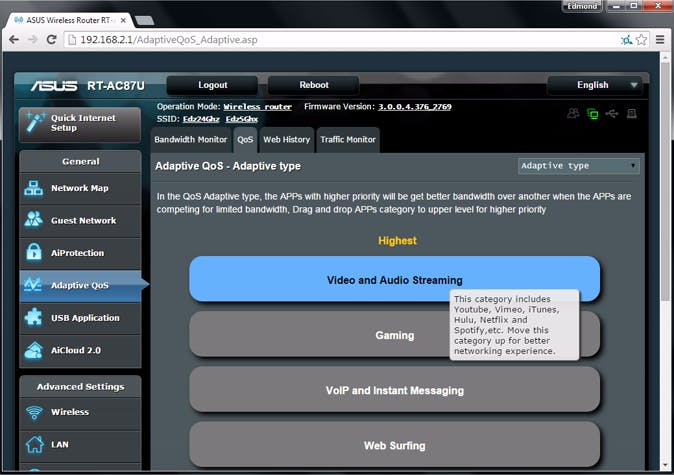Open the Adaptive type dropdown
The width and height of the screenshot is (674, 475).
(x=579, y=166)
